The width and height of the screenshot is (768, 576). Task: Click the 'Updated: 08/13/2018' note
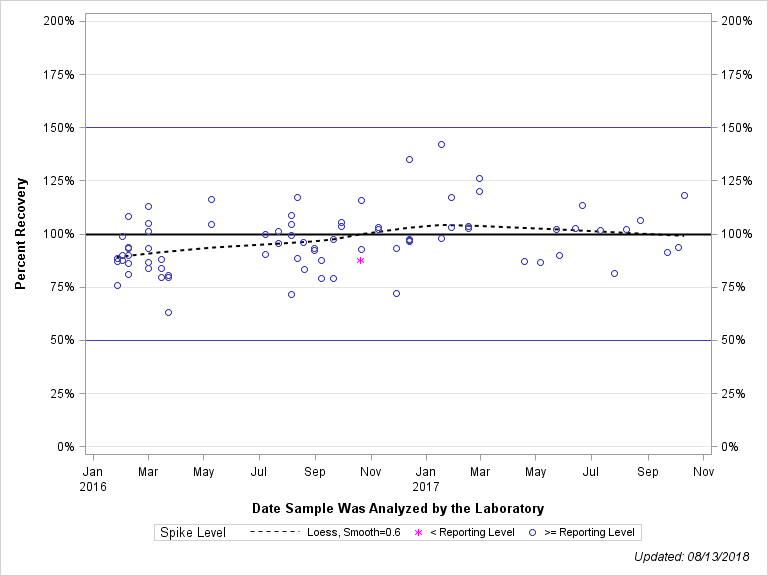(692, 557)
